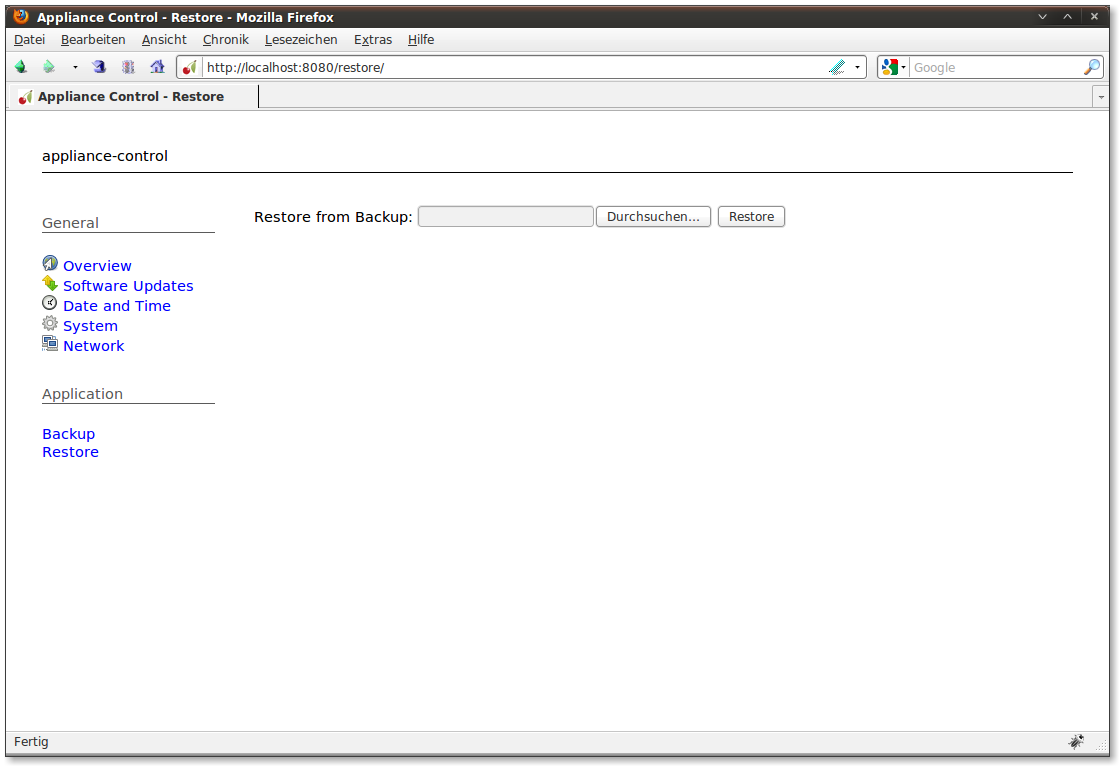
Task: Open the Chronik menu
Action: pyautogui.click(x=226, y=40)
